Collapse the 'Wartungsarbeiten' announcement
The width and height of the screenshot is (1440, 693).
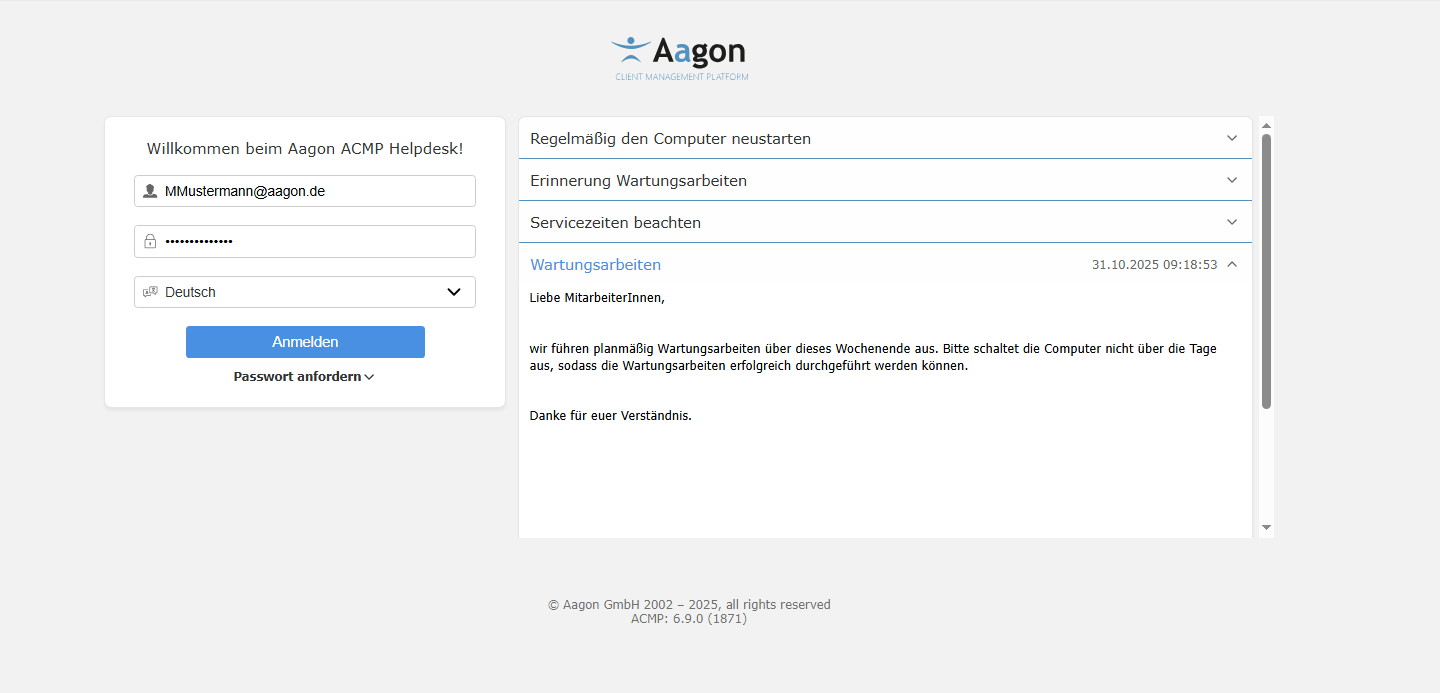[1232, 264]
